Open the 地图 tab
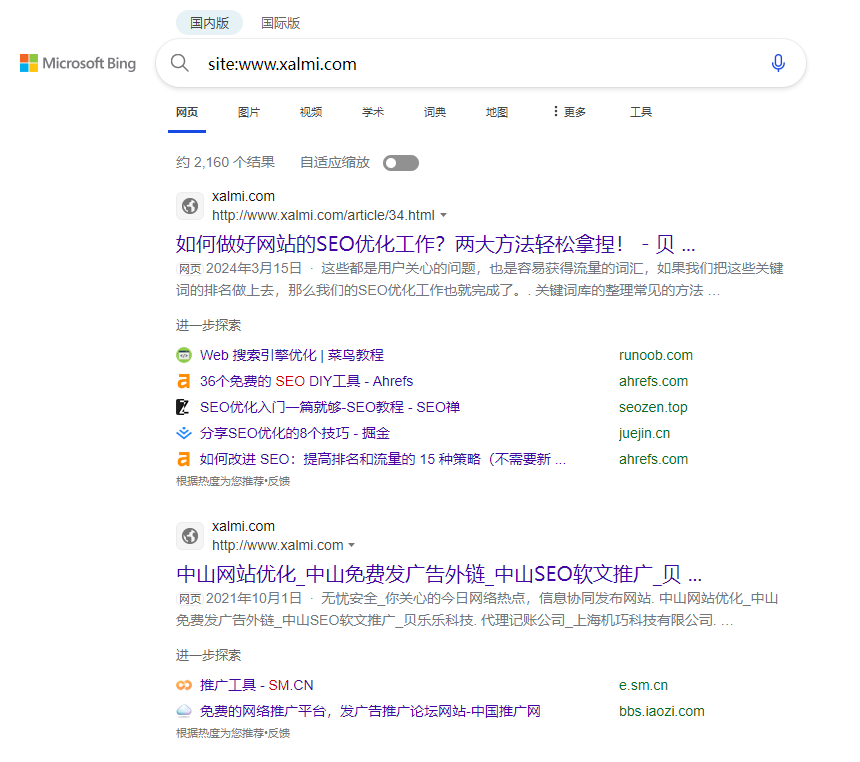The width and height of the screenshot is (860, 762). (x=497, y=112)
